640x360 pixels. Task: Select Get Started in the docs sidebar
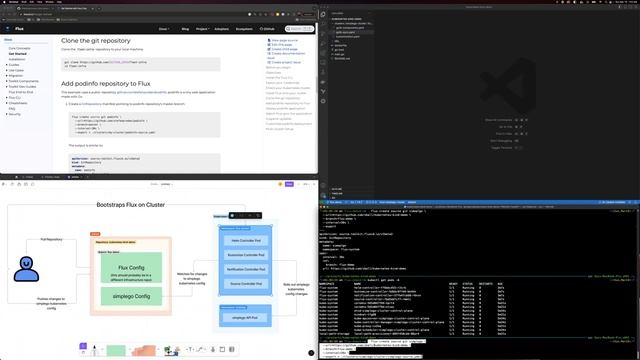[18, 54]
